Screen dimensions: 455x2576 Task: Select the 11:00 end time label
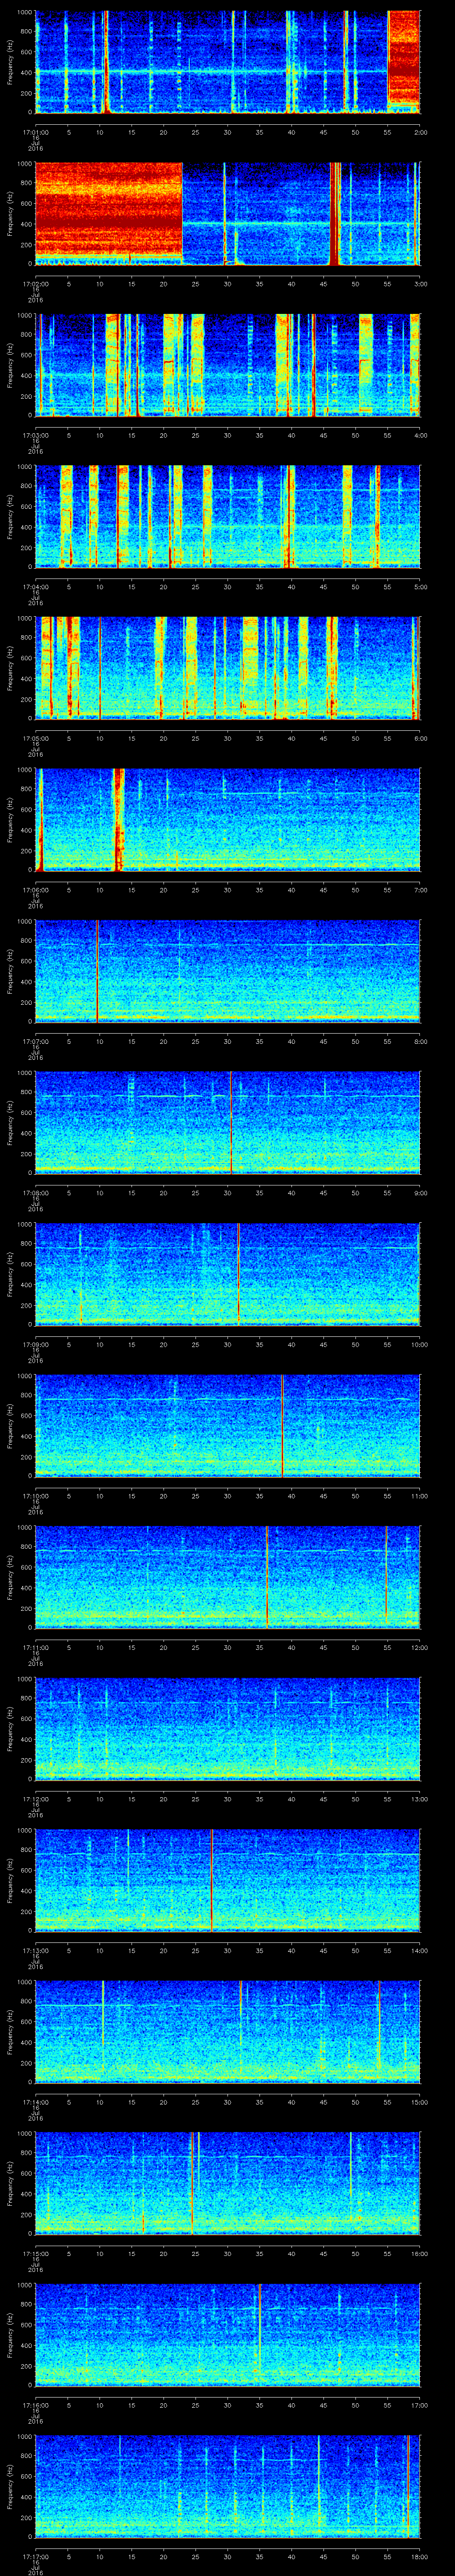pyautogui.click(x=419, y=1495)
